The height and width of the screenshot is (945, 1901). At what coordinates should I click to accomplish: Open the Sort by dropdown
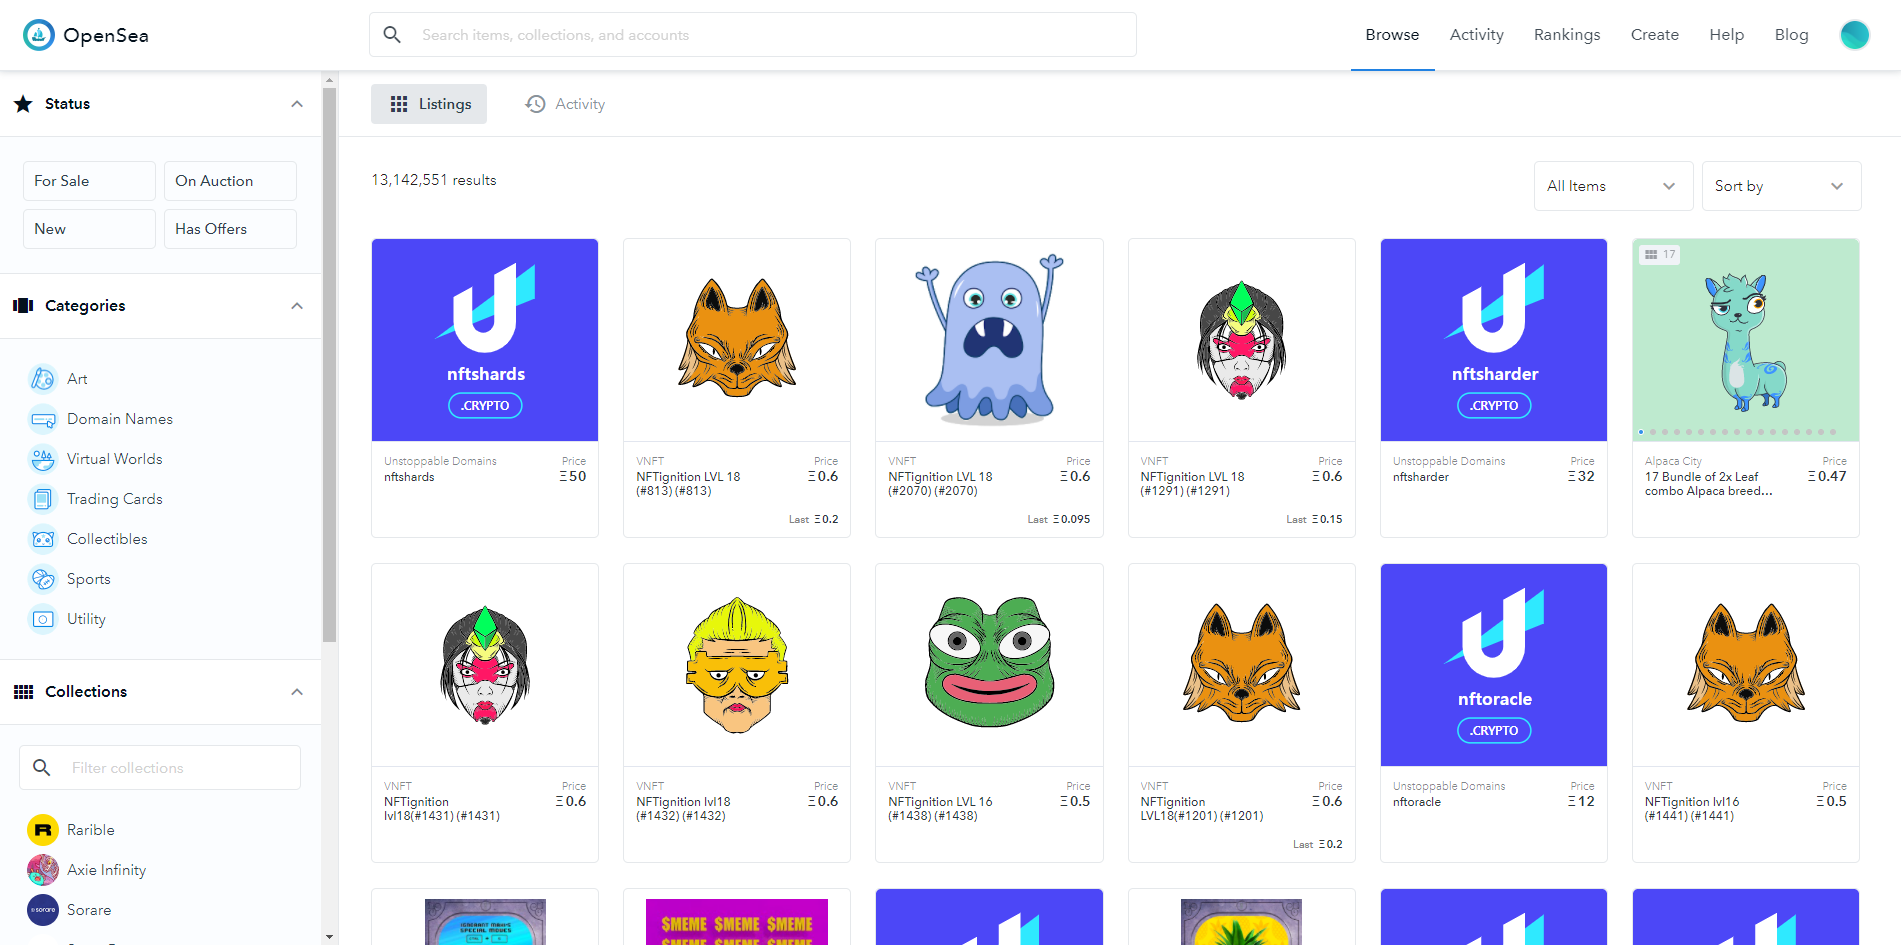pyautogui.click(x=1781, y=186)
